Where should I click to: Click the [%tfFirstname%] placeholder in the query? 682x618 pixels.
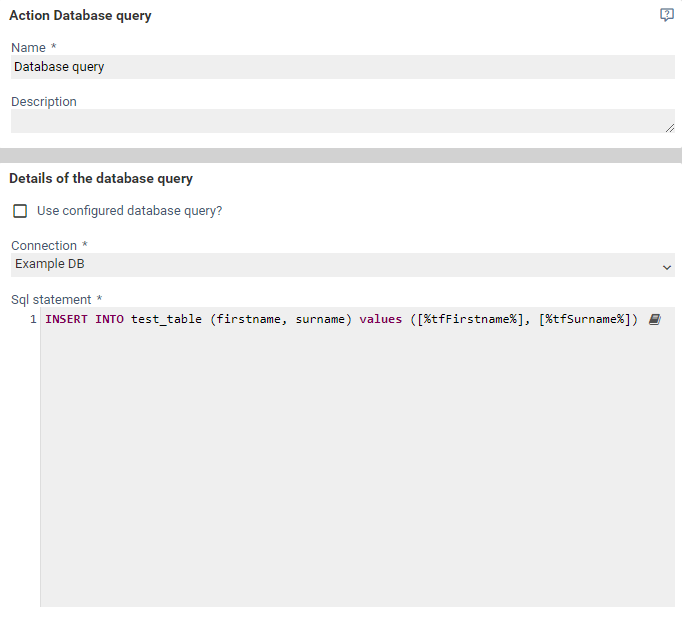468,320
